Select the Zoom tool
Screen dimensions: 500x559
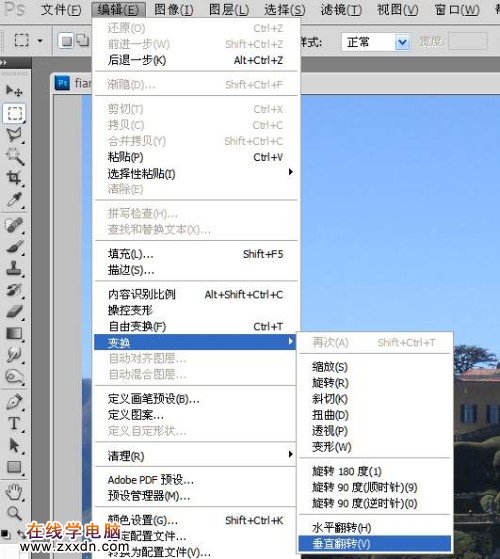click(14, 513)
